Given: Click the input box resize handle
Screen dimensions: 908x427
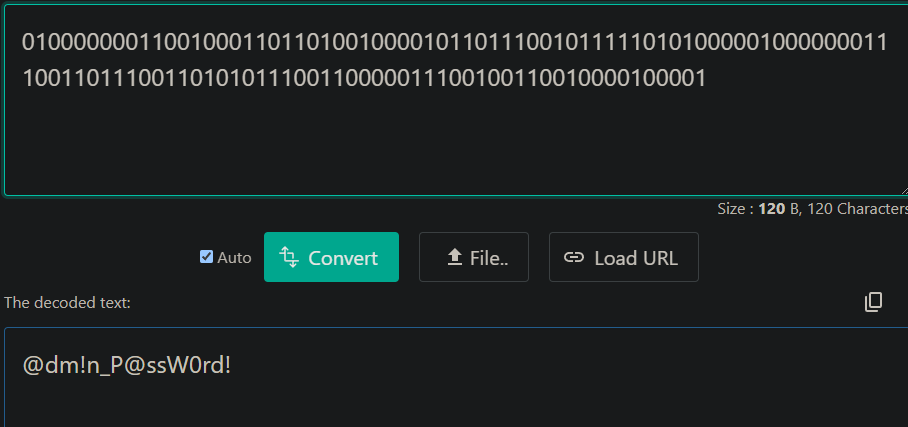Looking at the screenshot, I should [902, 189].
